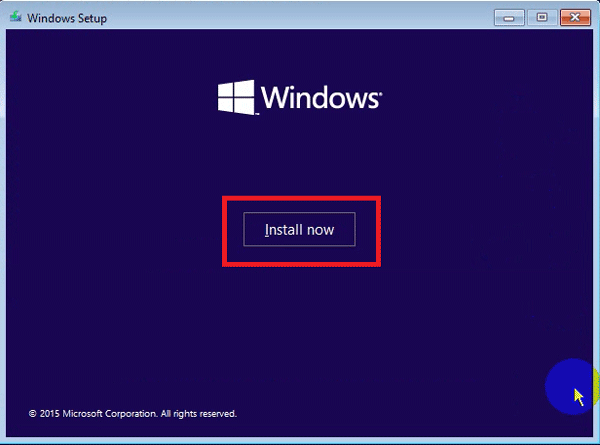Maximize the Windows Setup window
Screen dimensions: 600x445
click(x=542, y=17)
